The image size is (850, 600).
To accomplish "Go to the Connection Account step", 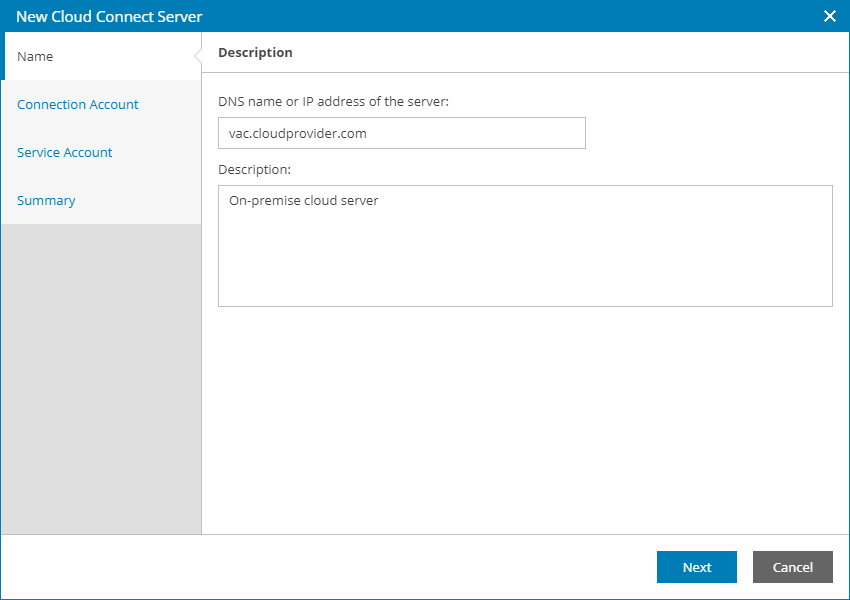I will pos(78,104).
